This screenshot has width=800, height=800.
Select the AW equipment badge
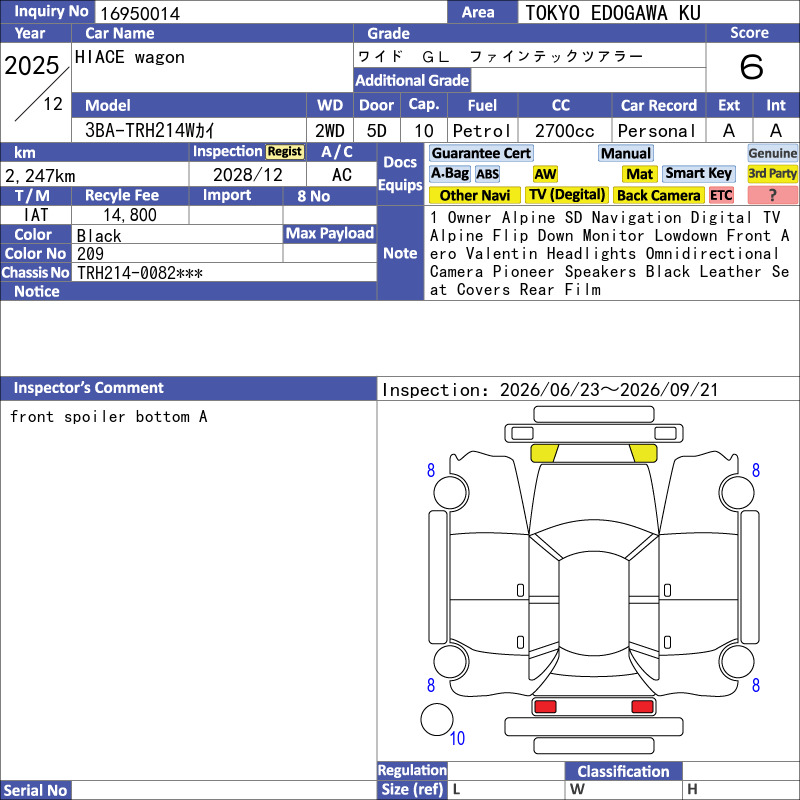(x=545, y=174)
